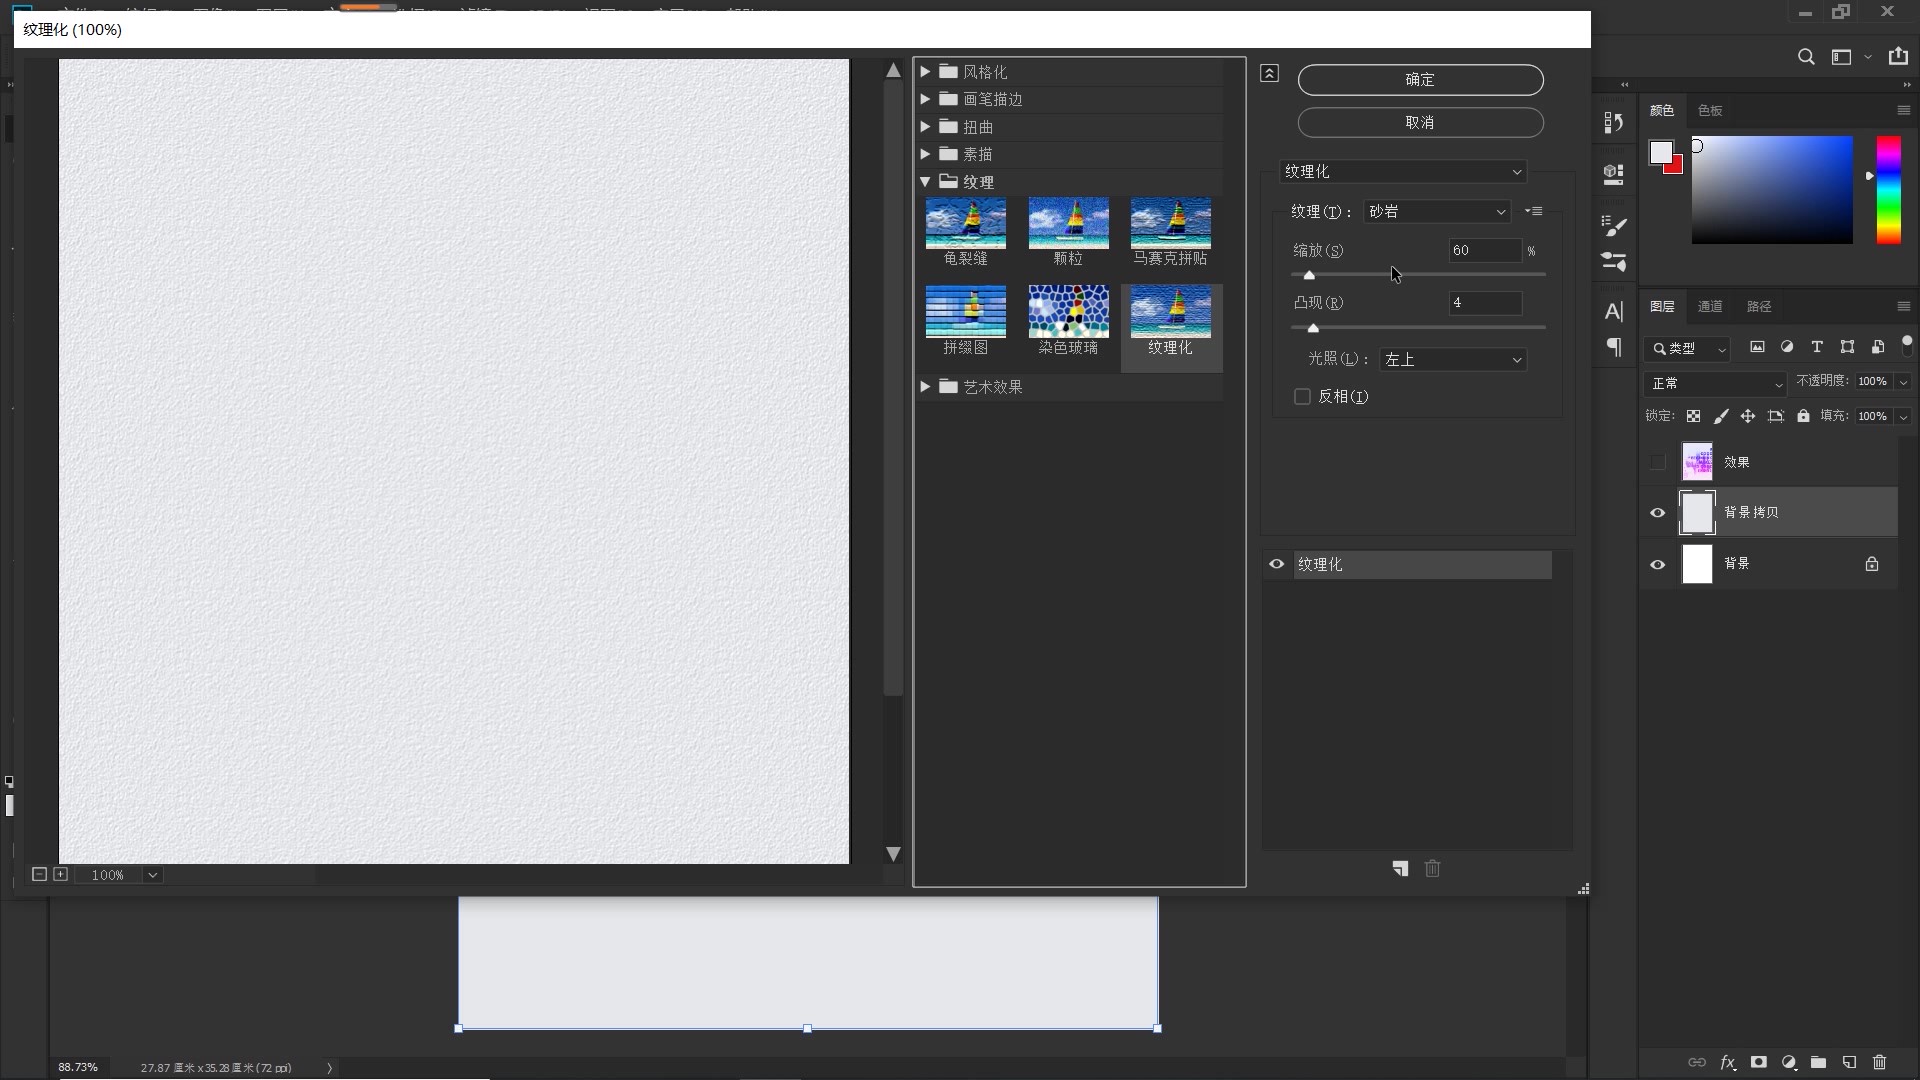Open the load texture flyout menu icon
Screen dimensions: 1920x1080
tap(1534, 211)
